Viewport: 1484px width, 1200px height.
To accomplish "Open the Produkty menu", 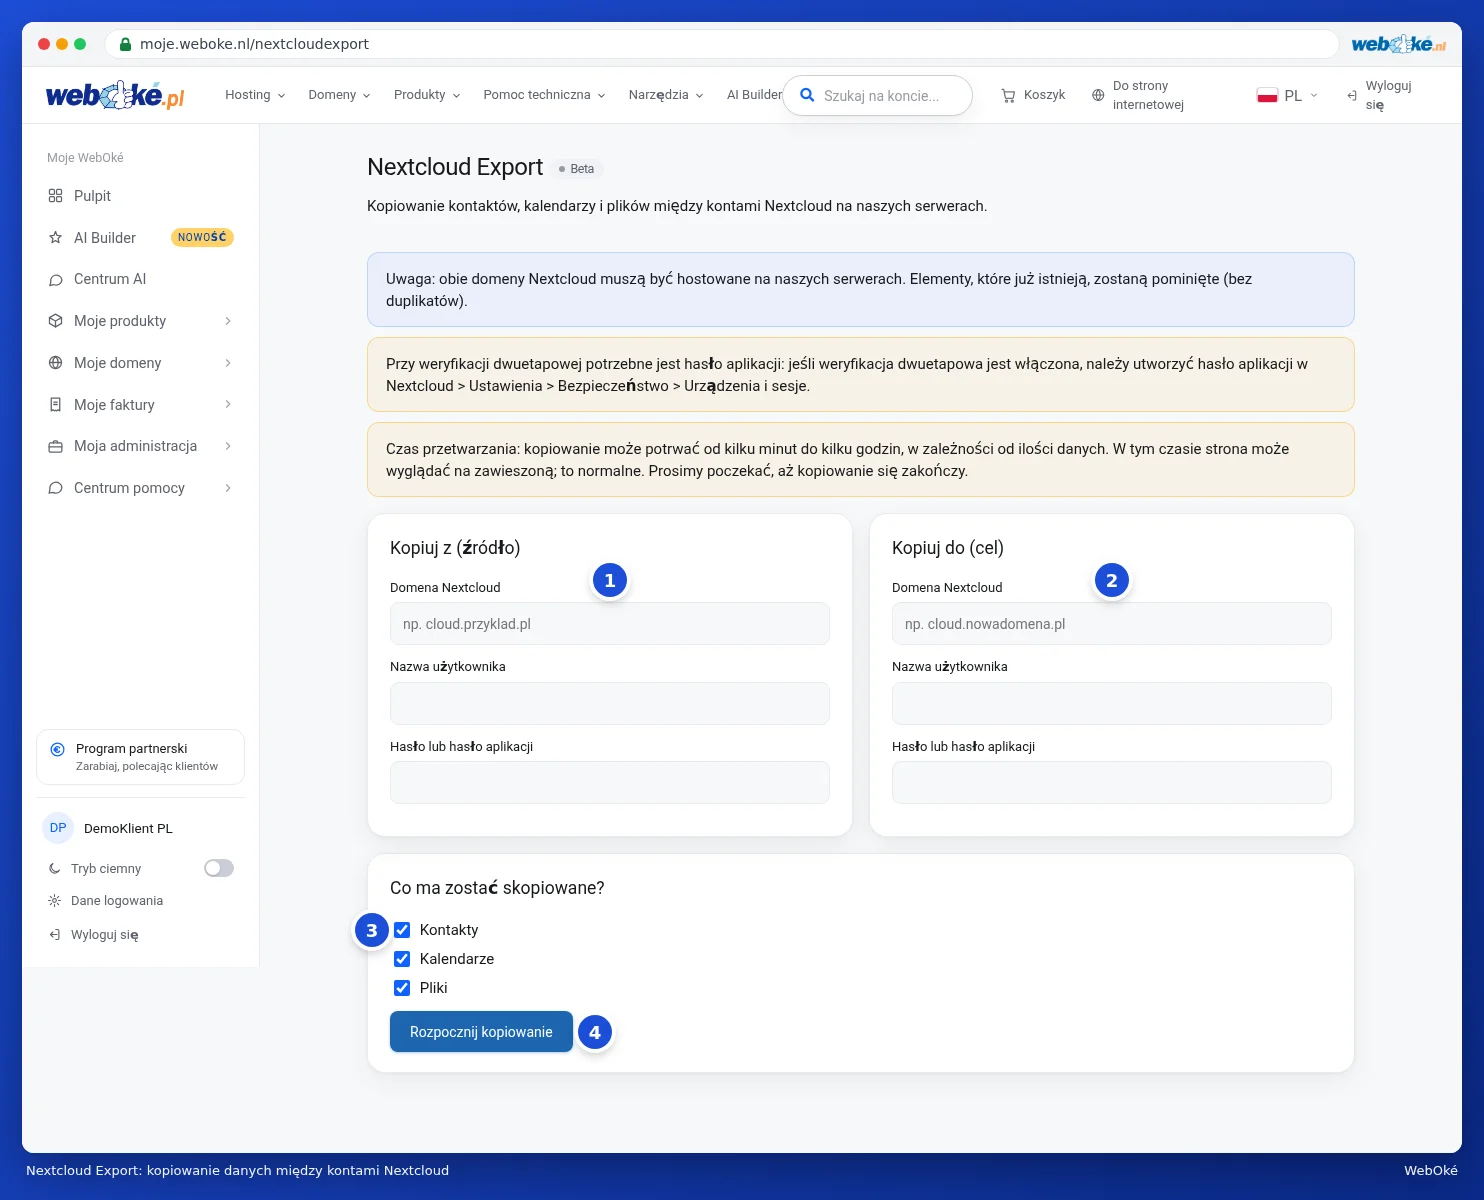I will point(427,95).
